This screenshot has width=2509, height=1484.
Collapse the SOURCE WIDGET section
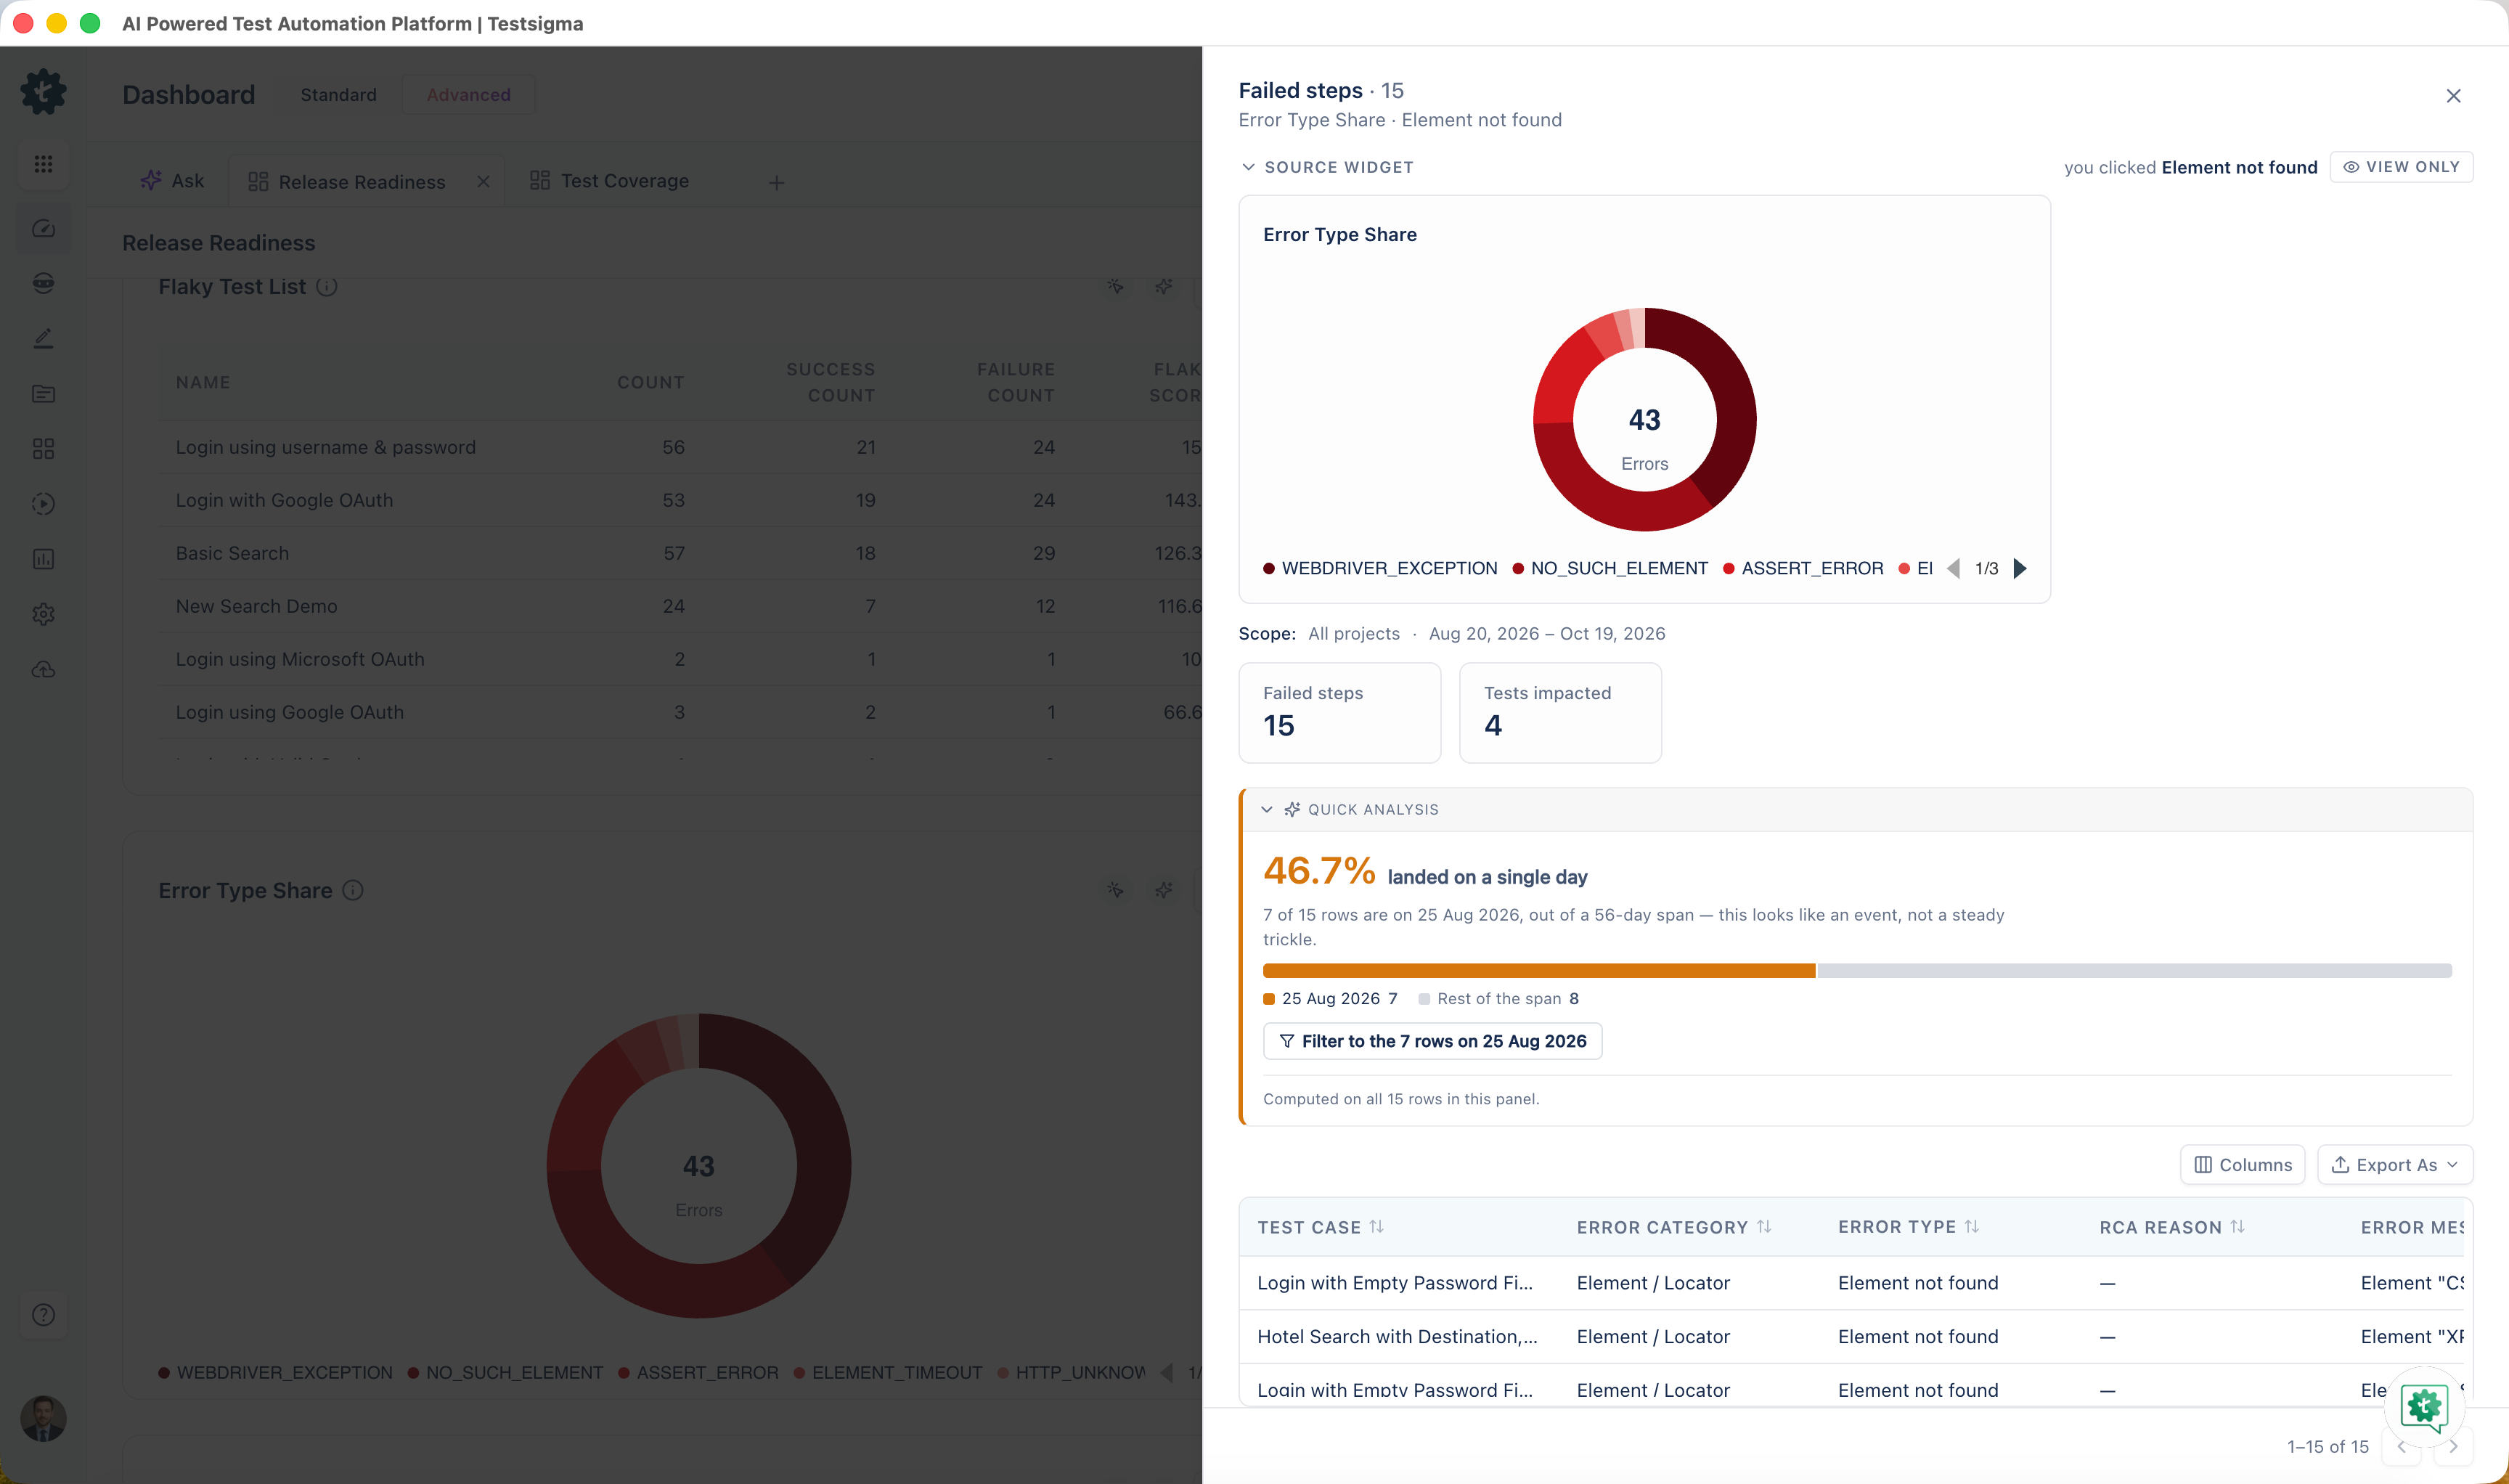click(1328, 167)
